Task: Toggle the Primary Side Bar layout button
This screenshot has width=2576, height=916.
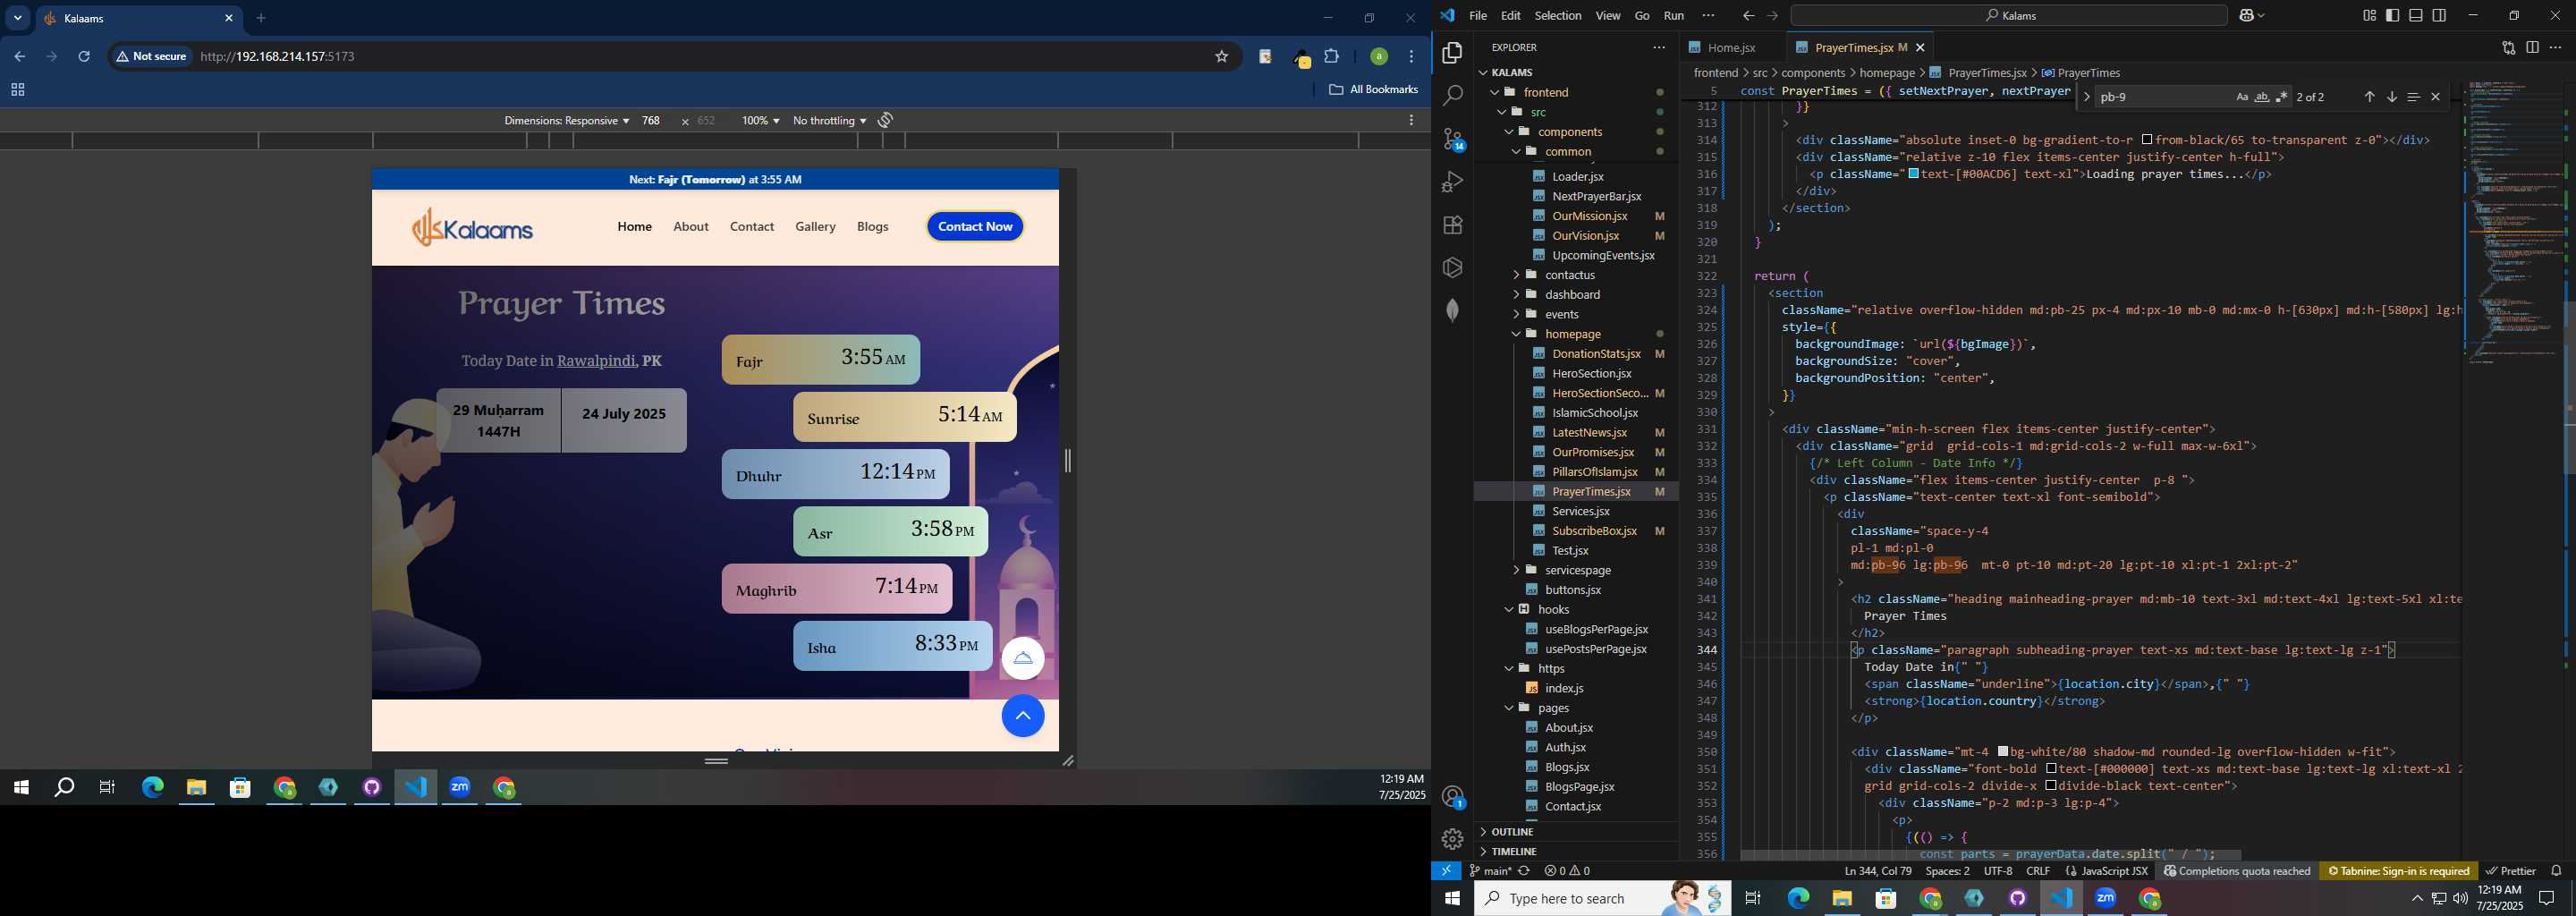Action: 2392,15
